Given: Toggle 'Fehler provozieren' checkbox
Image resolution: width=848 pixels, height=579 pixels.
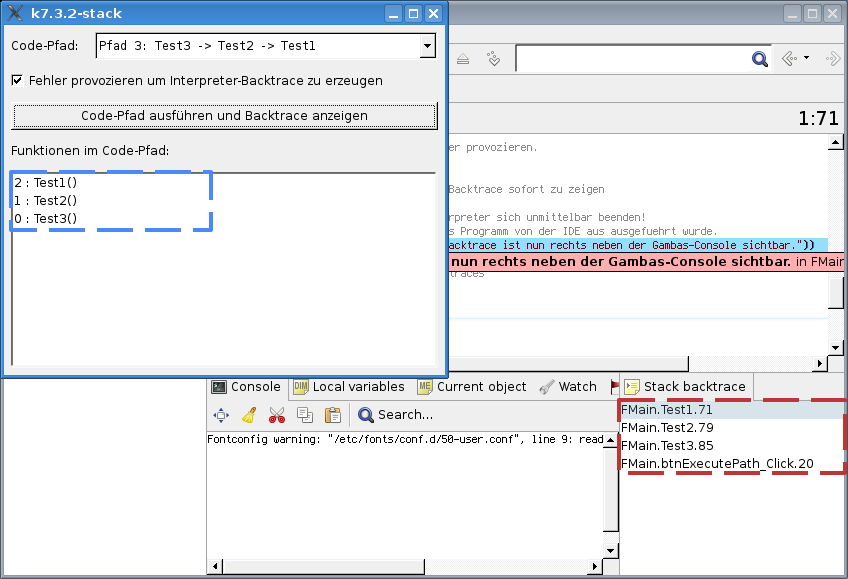Looking at the screenshot, I should 17,80.
